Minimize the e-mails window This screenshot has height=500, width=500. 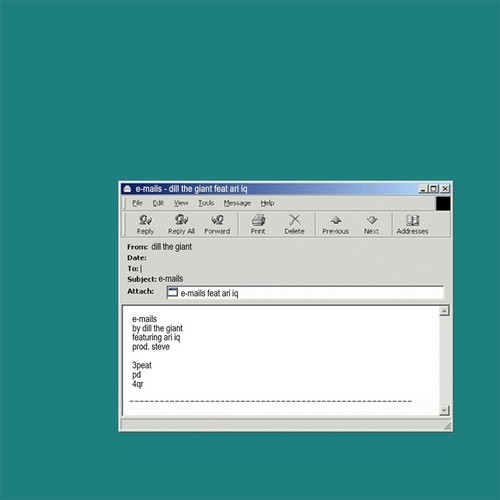click(423, 189)
